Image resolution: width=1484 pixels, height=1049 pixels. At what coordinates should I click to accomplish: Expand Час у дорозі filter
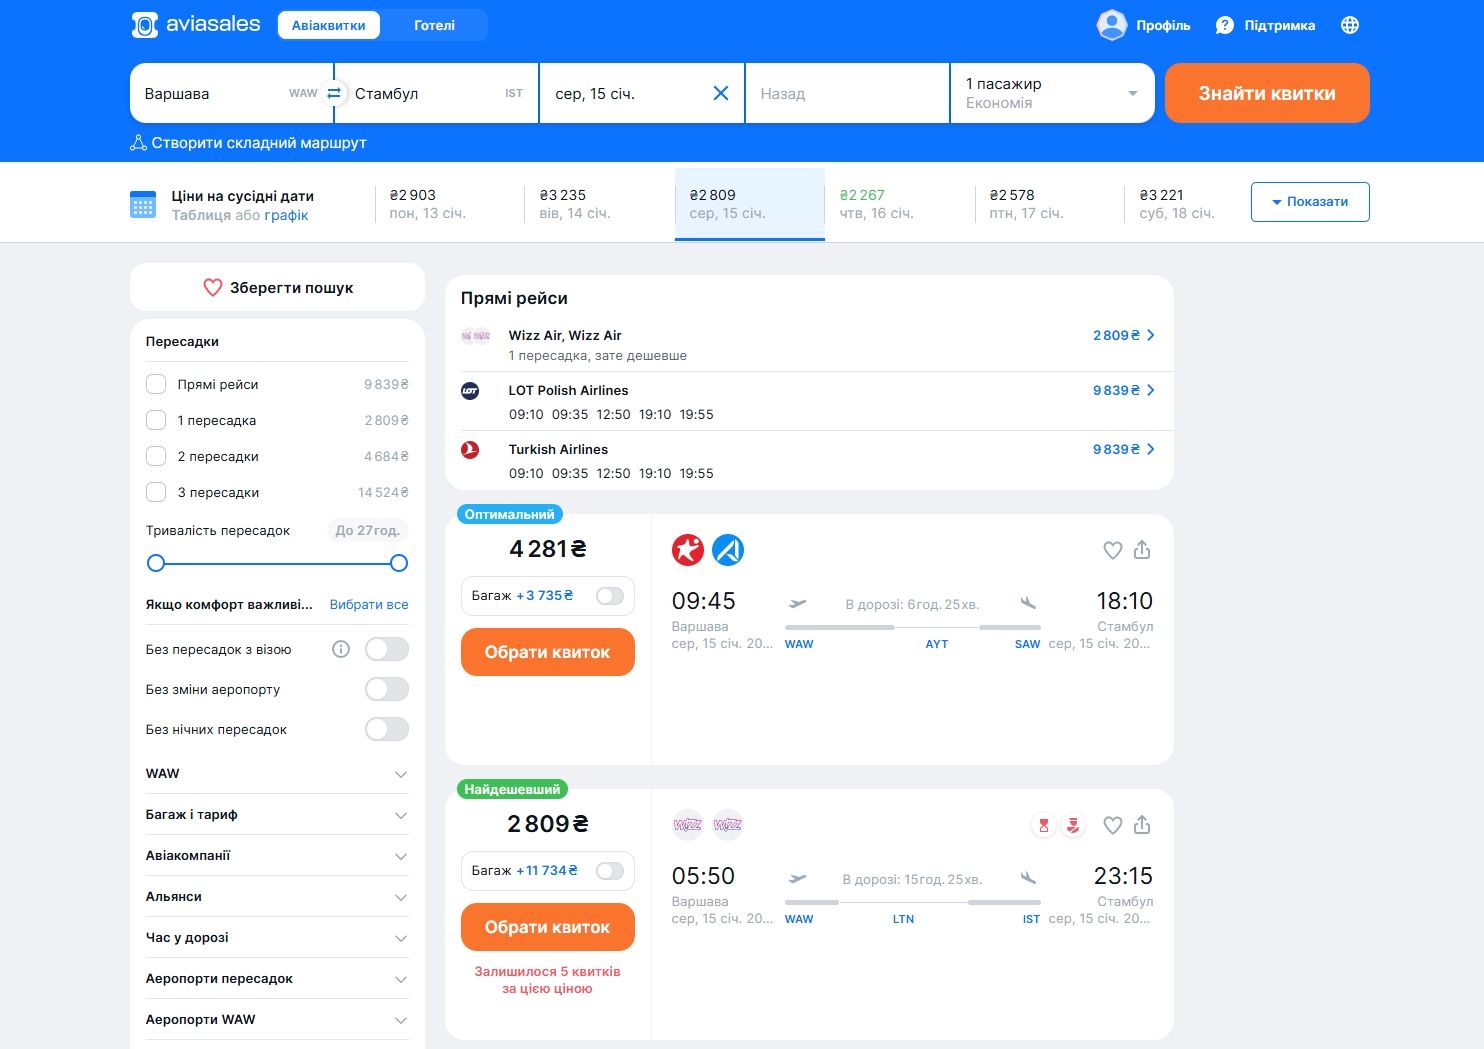click(x=277, y=938)
